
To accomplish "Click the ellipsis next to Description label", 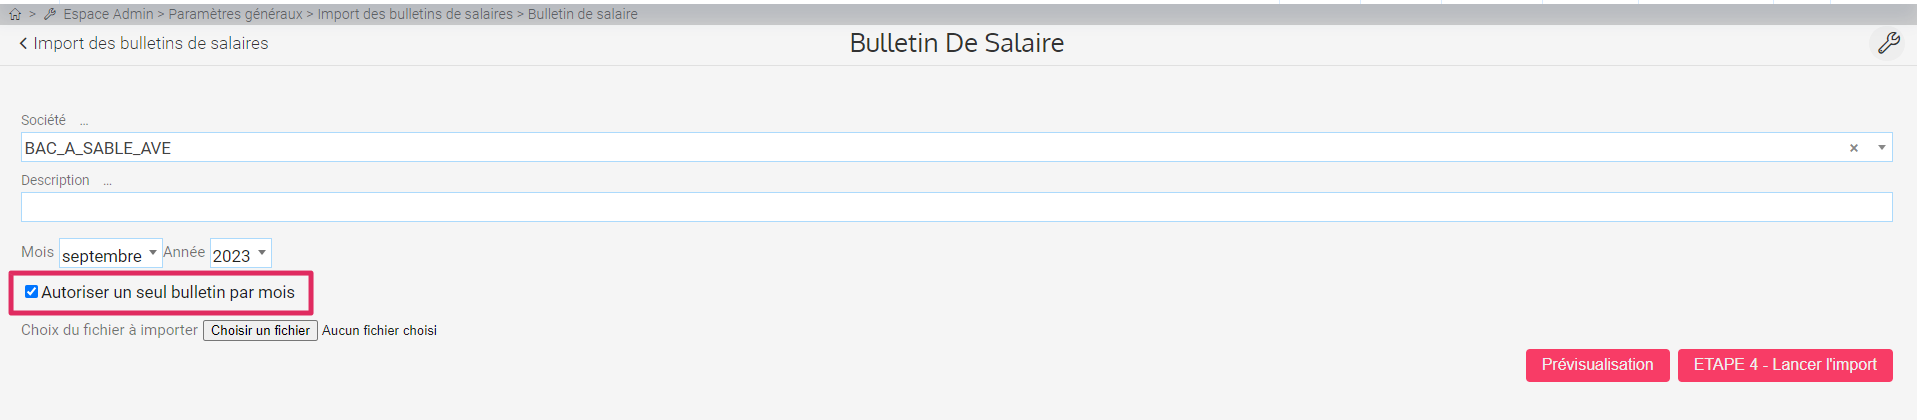I will (107, 181).
